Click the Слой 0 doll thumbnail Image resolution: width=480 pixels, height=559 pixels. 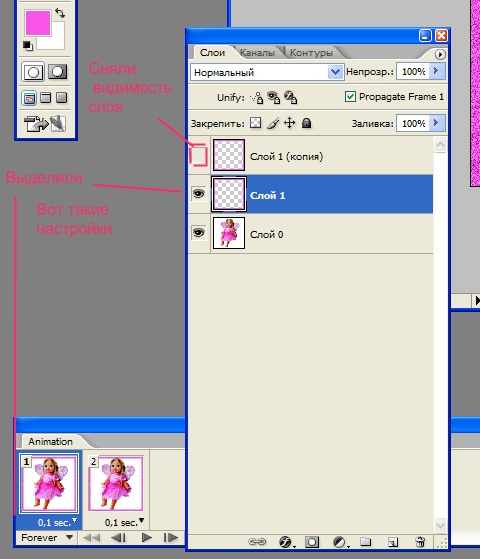229,233
